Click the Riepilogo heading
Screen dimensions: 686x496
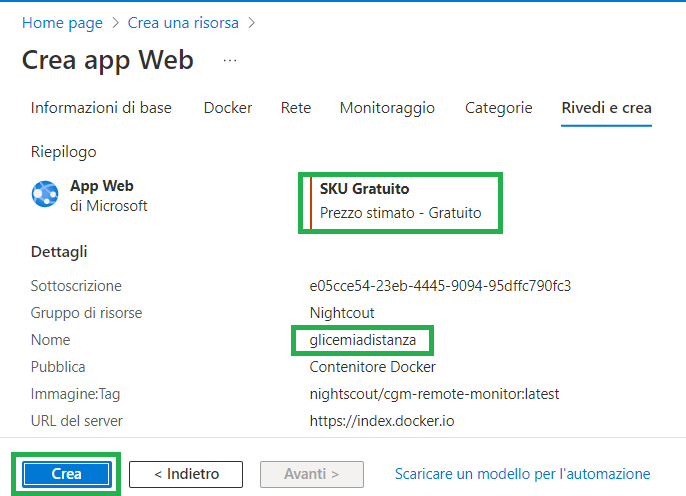[x=63, y=152]
